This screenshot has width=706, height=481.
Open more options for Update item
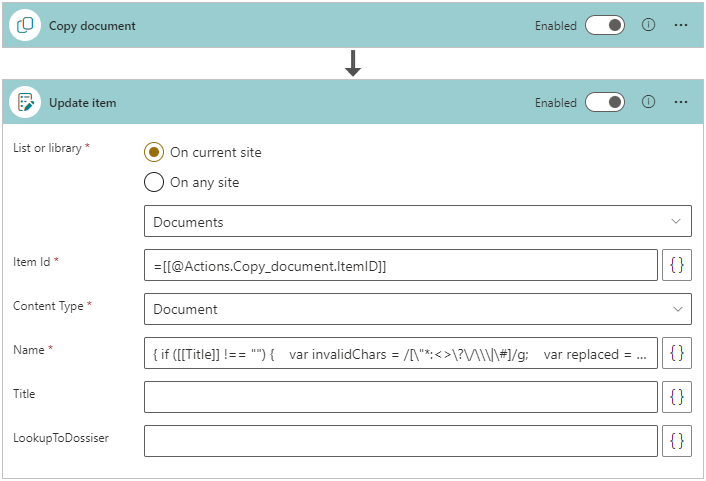(681, 102)
